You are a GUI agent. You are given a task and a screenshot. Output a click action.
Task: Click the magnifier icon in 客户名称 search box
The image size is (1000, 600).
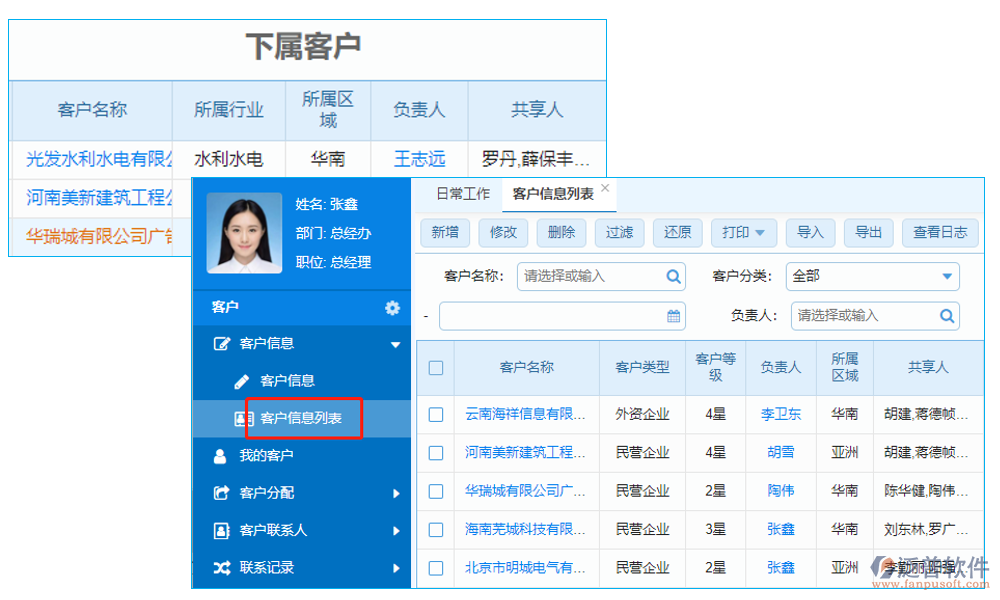(673, 277)
